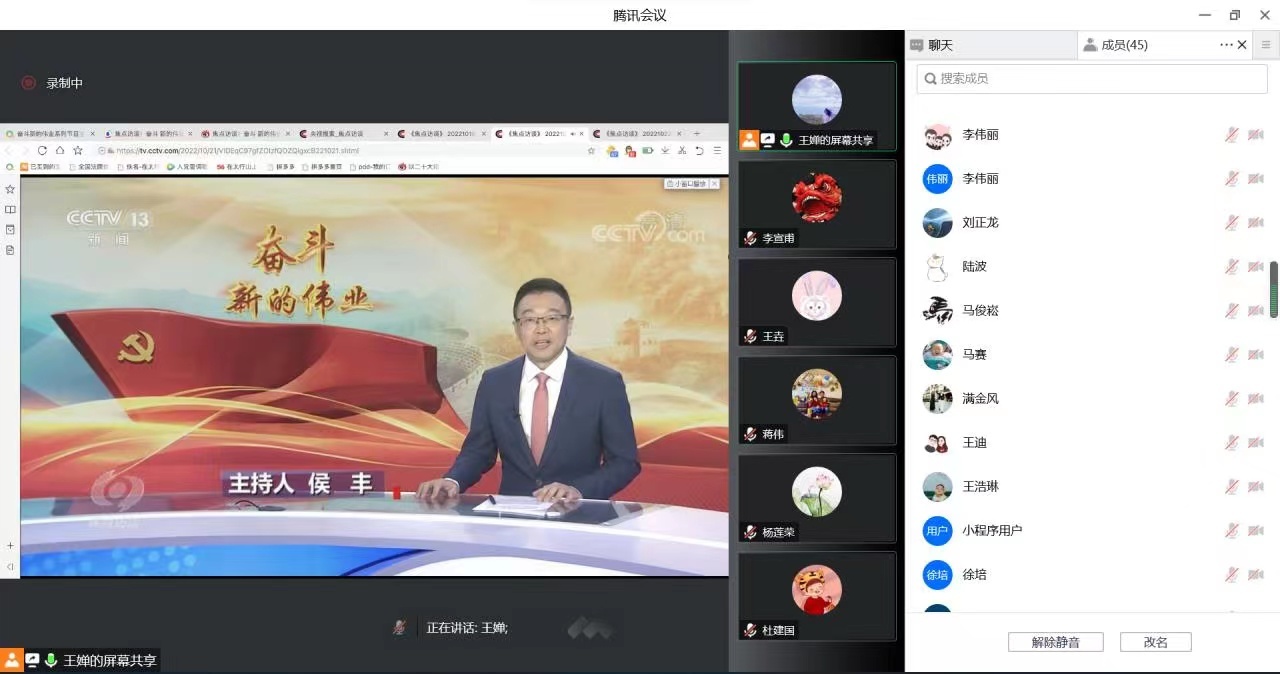Click the orange host icon on 王婵's tile

click(749, 140)
